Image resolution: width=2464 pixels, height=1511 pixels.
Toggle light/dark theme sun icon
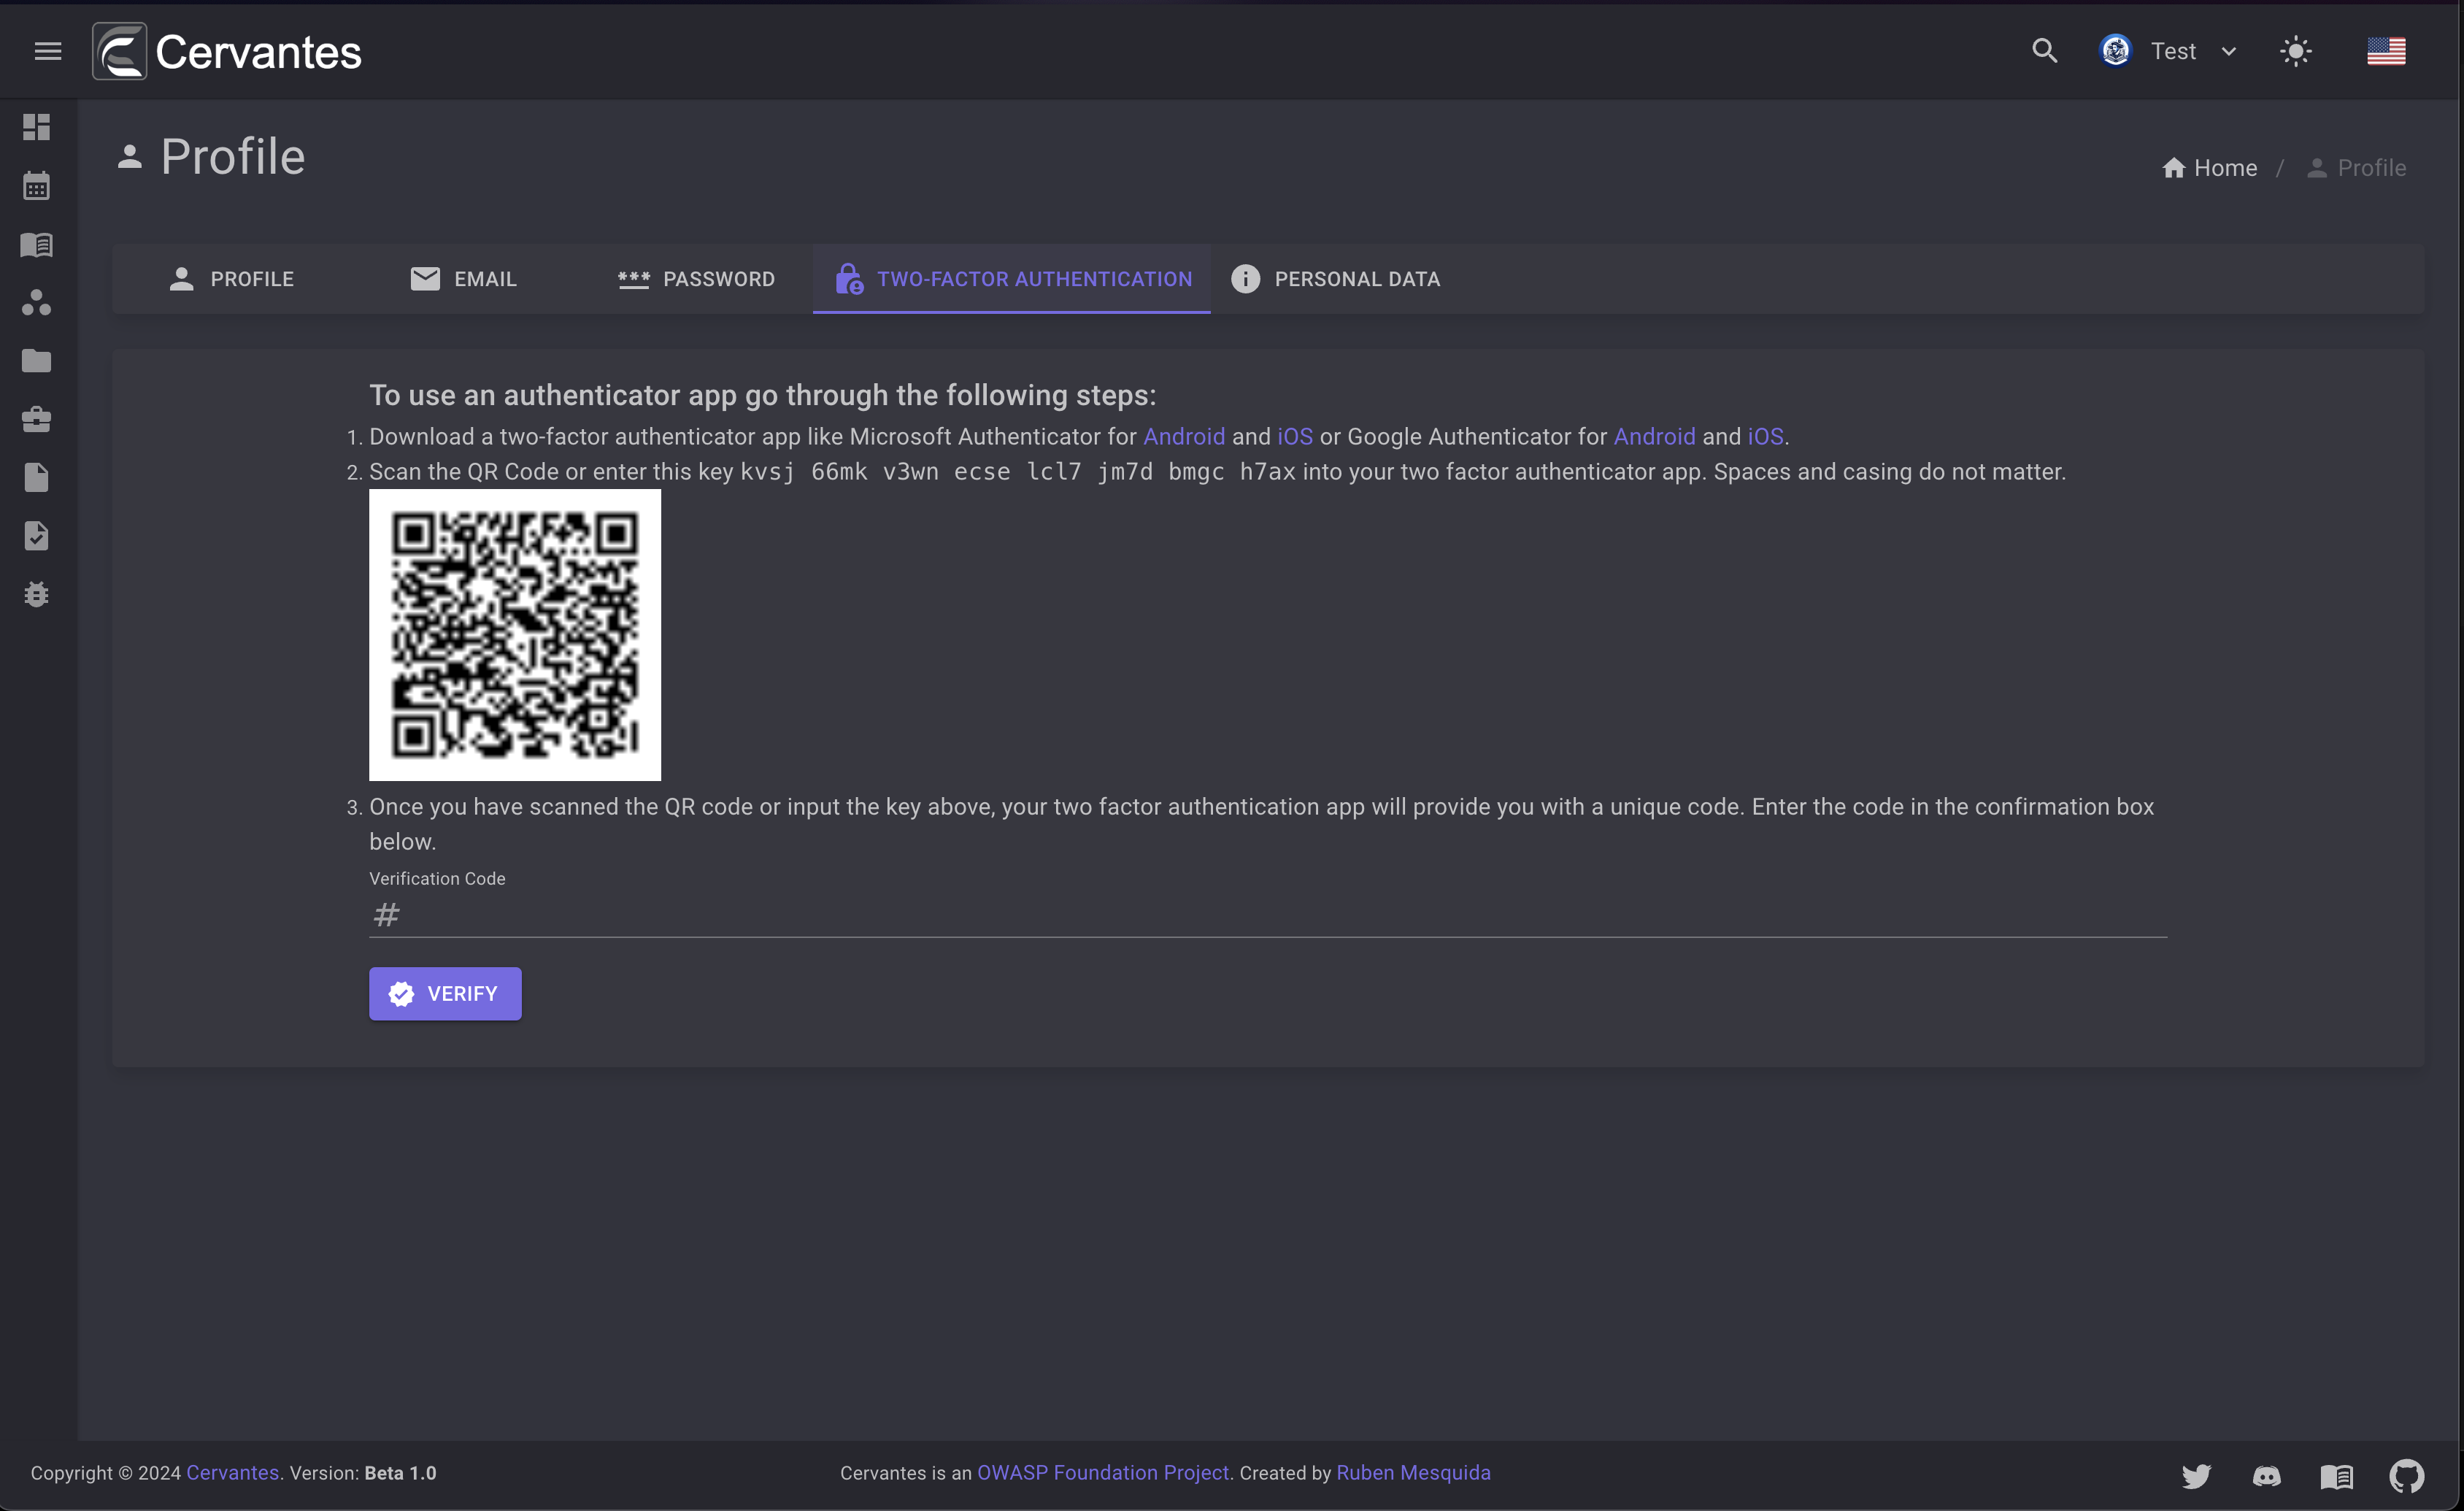click(x=2295, y=51)
